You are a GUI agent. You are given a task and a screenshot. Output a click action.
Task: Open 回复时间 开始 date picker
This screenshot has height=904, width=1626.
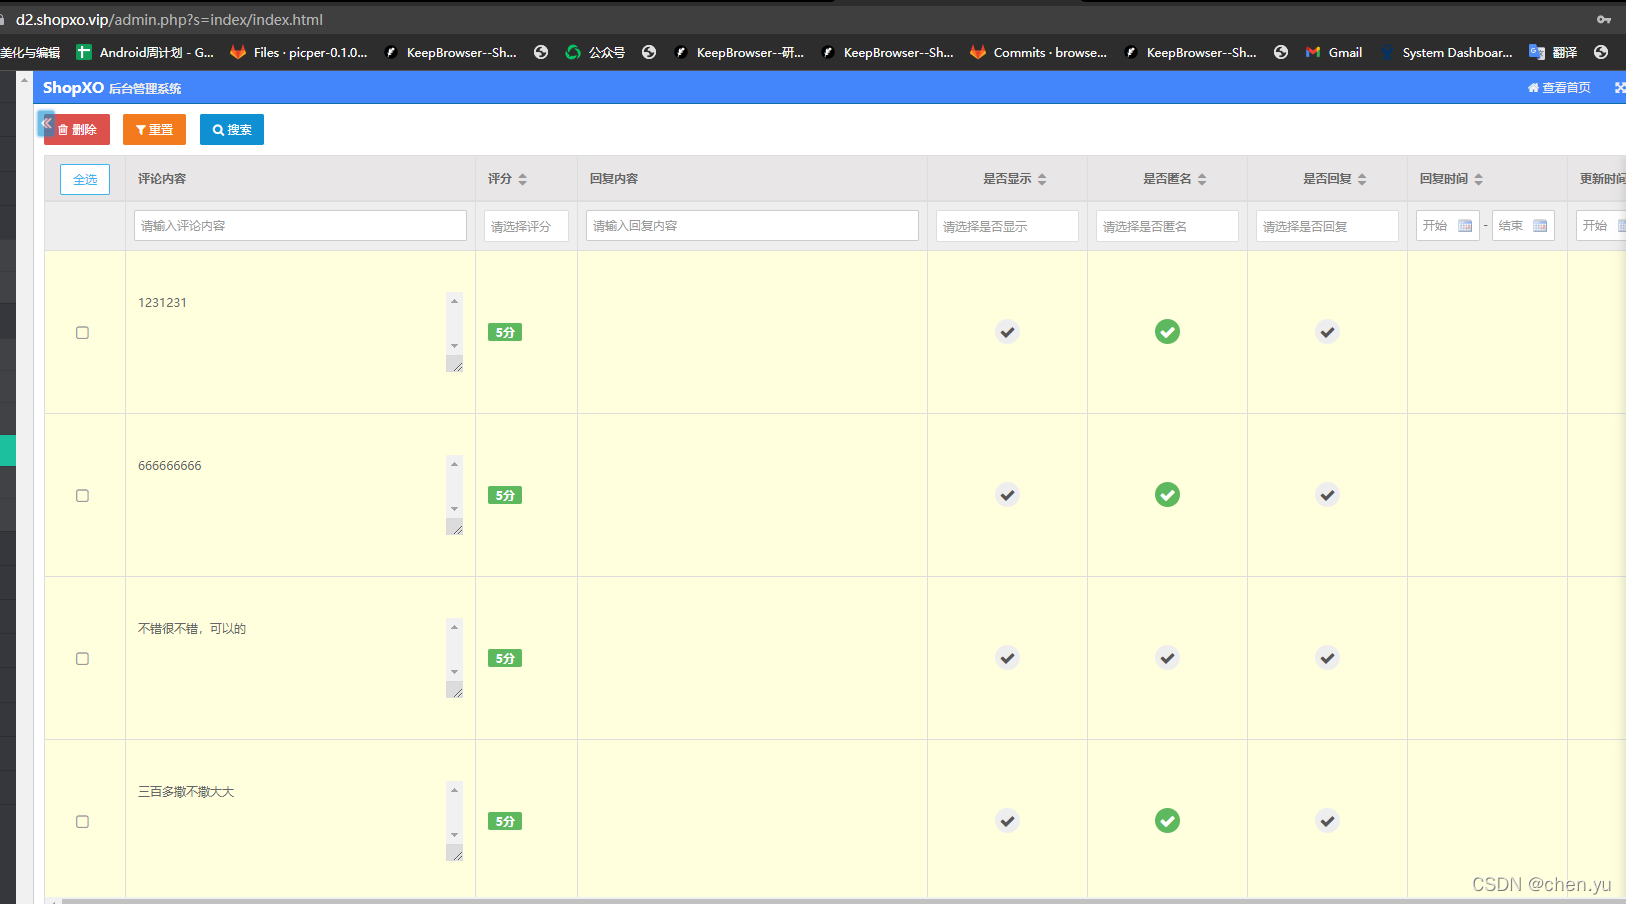pyautogui.click(x=1448, y=226)
